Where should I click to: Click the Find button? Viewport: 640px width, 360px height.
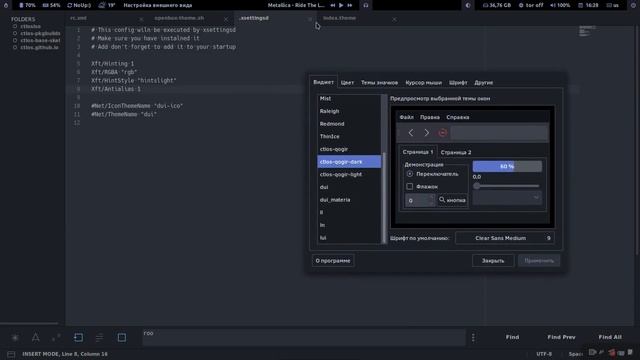(x=512, y=337)
